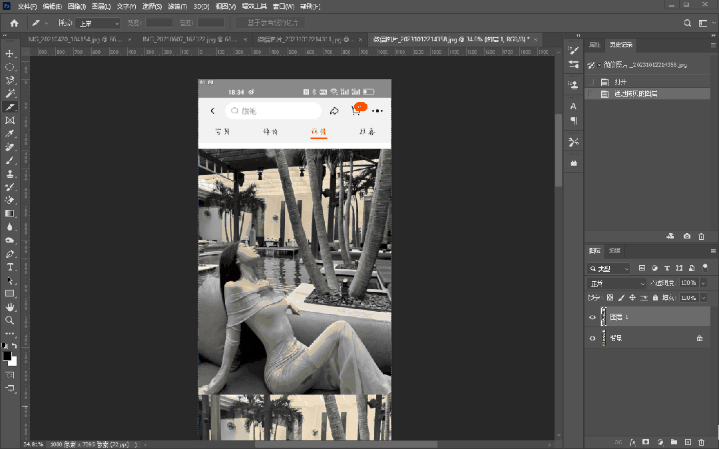Click the 基于参考线的切片 button
This screenshot has height=449, width=719.
pos(272,22)
